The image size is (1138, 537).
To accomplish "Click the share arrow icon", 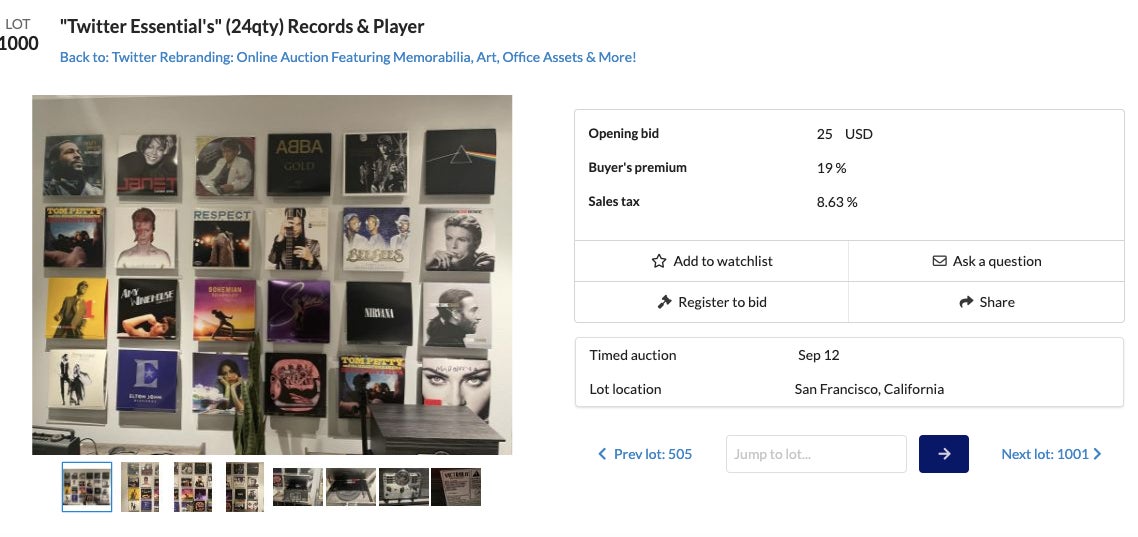I will (966, 302).
